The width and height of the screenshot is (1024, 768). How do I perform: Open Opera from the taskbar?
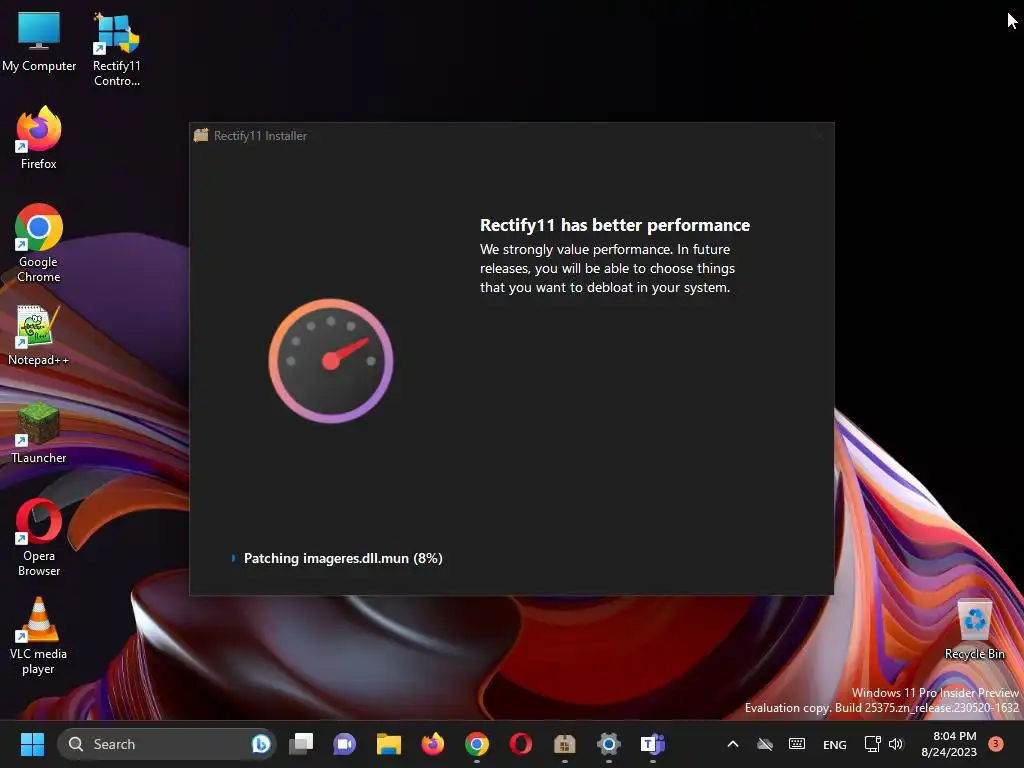click(x=520, y=744)
